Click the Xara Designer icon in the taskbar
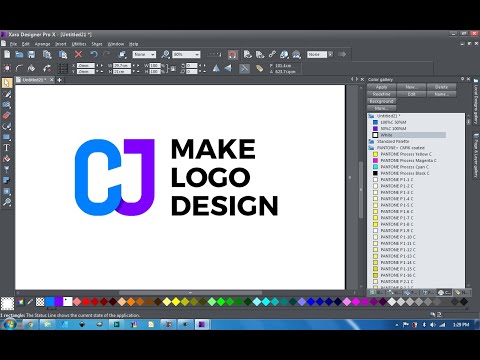 [202, 324]
